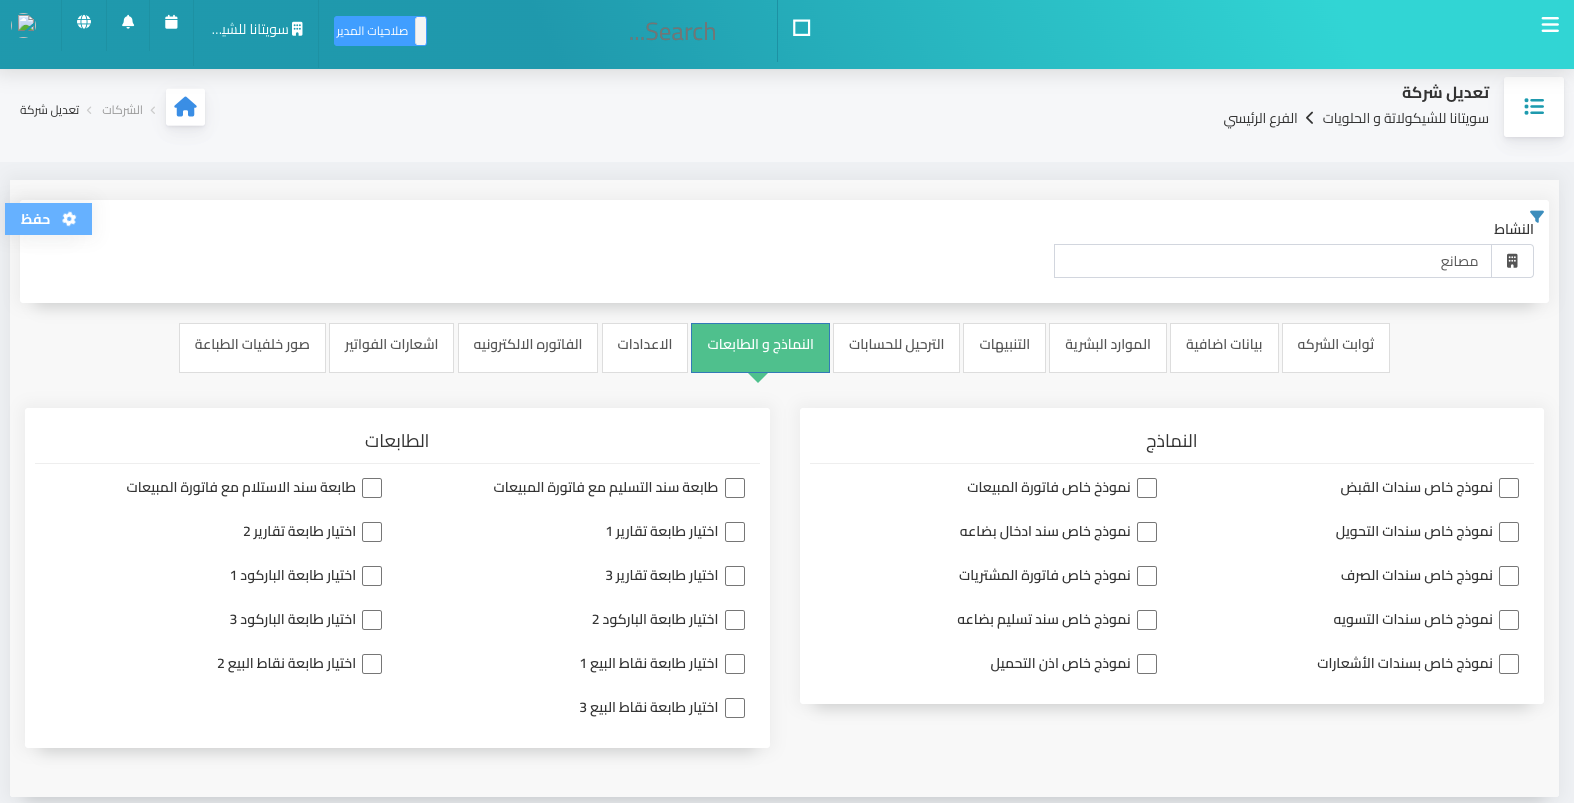Image resolution: width=1574 pixels, height=803 pixels.
Task: Check نموذج خاص سندات التسويه
Action: [1509, 620]
